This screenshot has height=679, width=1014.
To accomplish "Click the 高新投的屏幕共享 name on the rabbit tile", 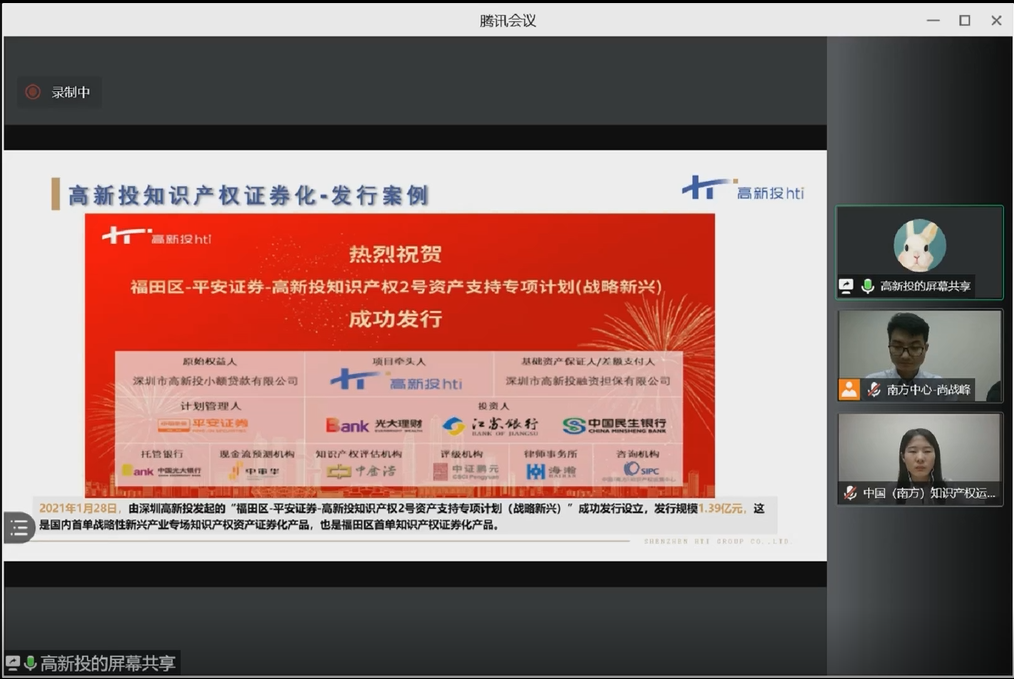I will [925, 286].
